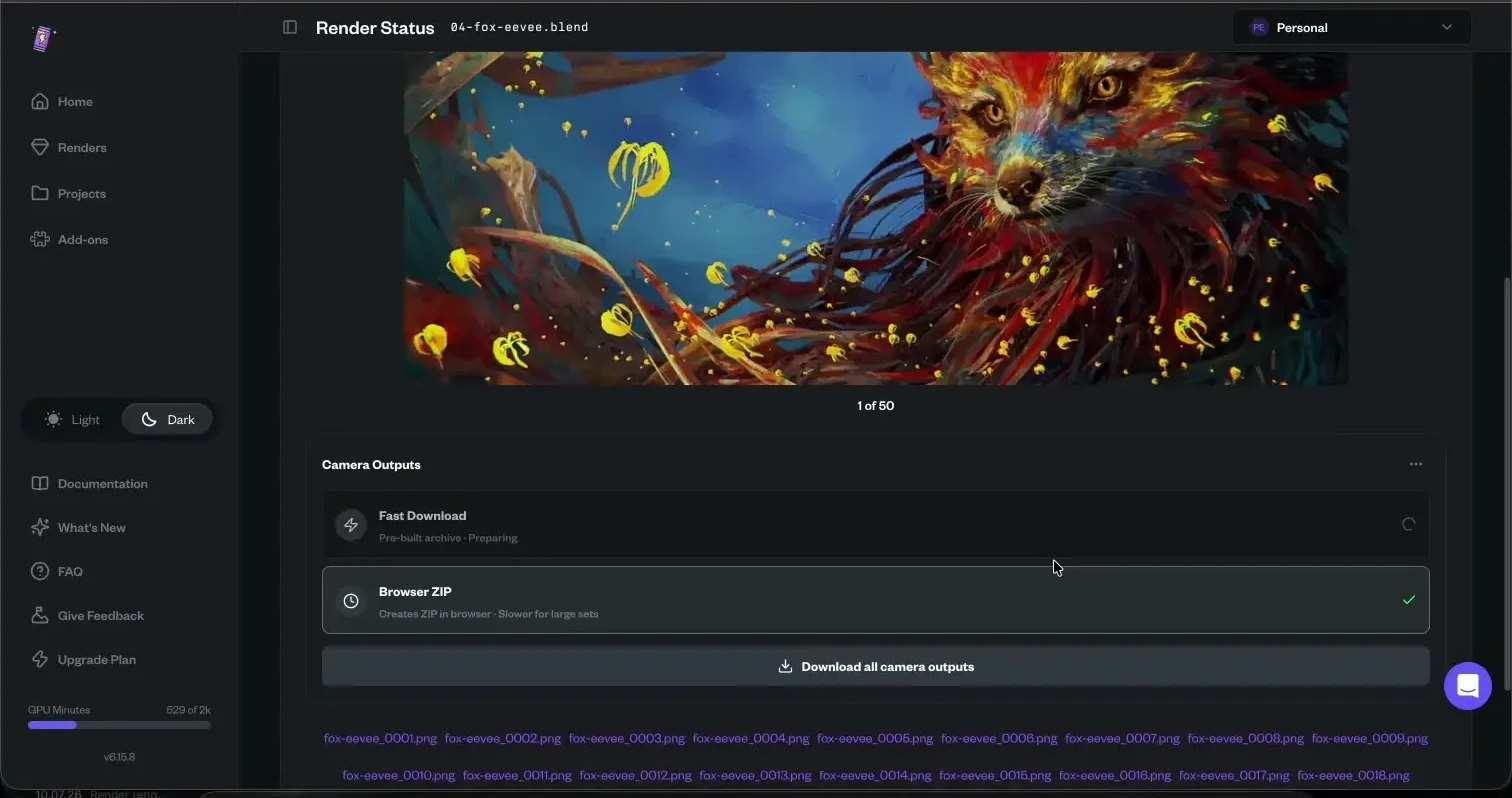This screenshot has width=1512, height=798.
Task: Open Renders in the sidebar
Action: tap(82, 147)
